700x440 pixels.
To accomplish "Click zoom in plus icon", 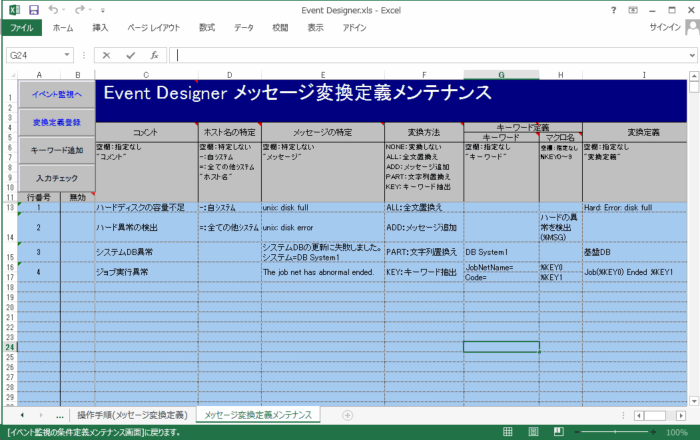I will tap(654, 432).
